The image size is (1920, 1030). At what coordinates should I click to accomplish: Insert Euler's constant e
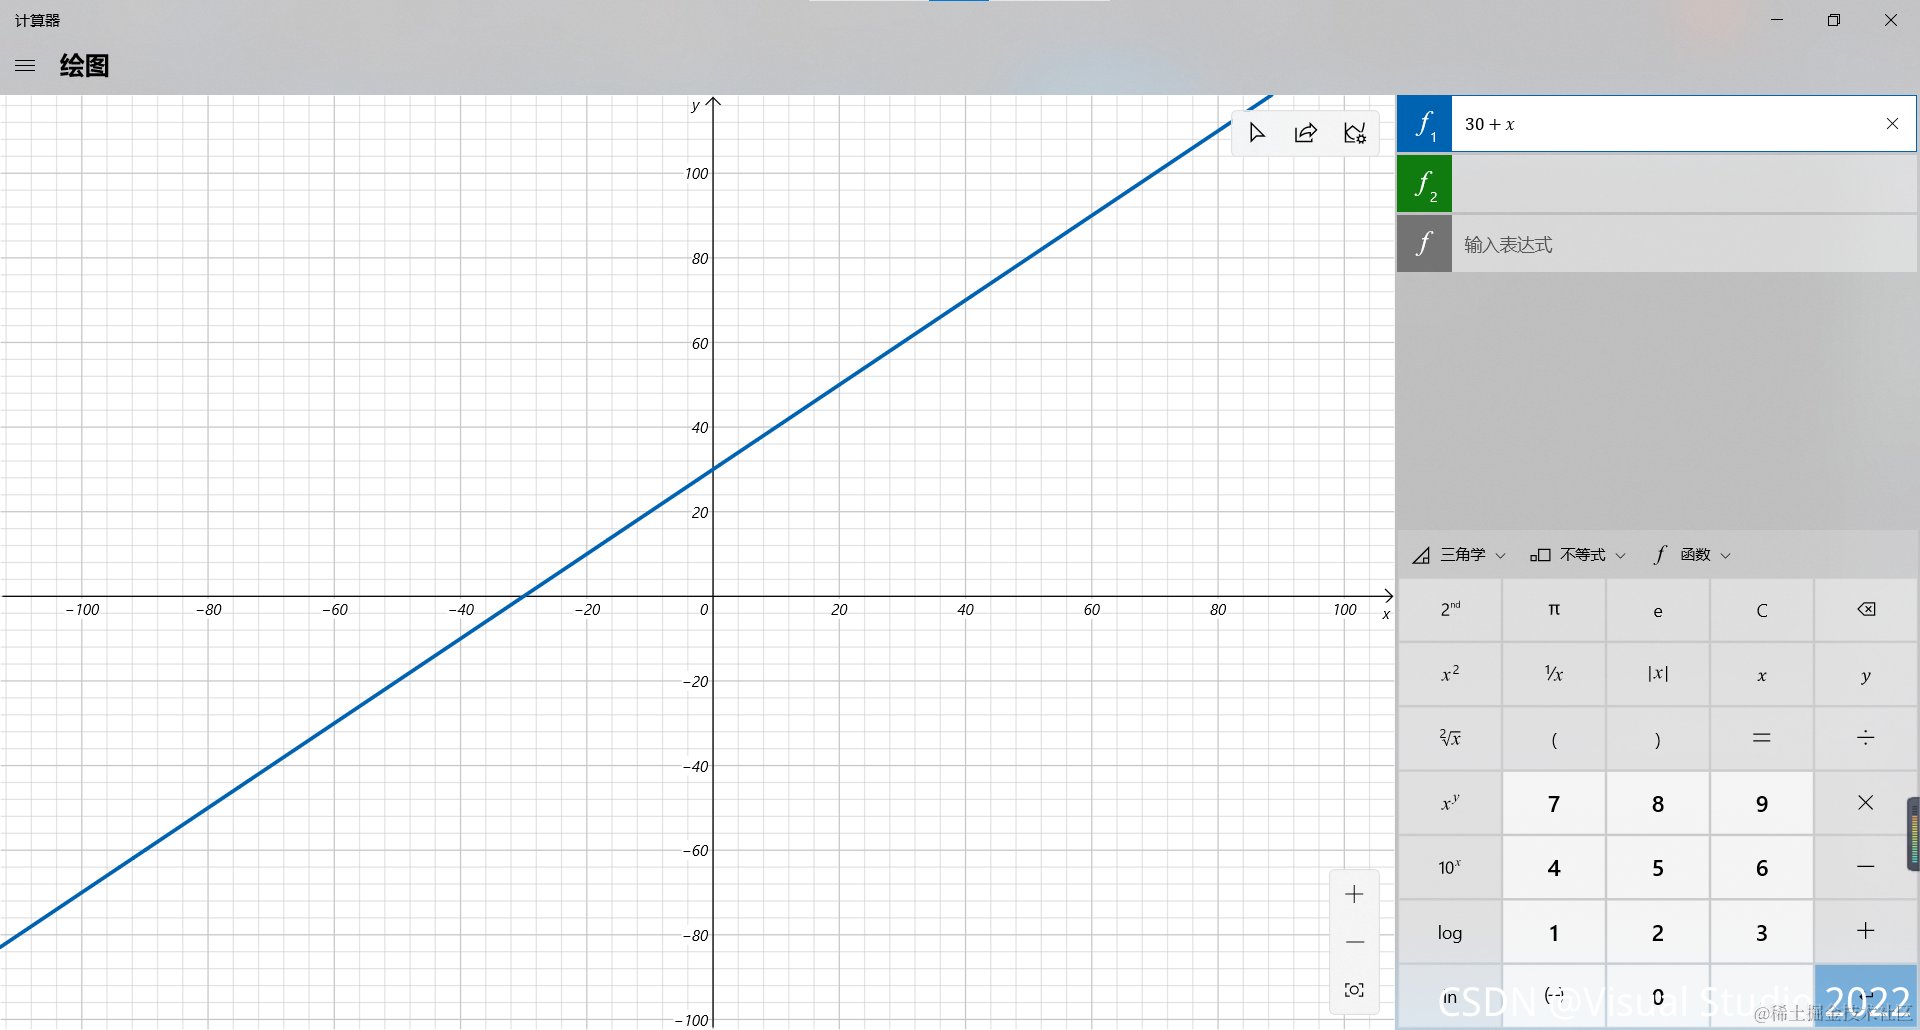tap(1658, 610)
